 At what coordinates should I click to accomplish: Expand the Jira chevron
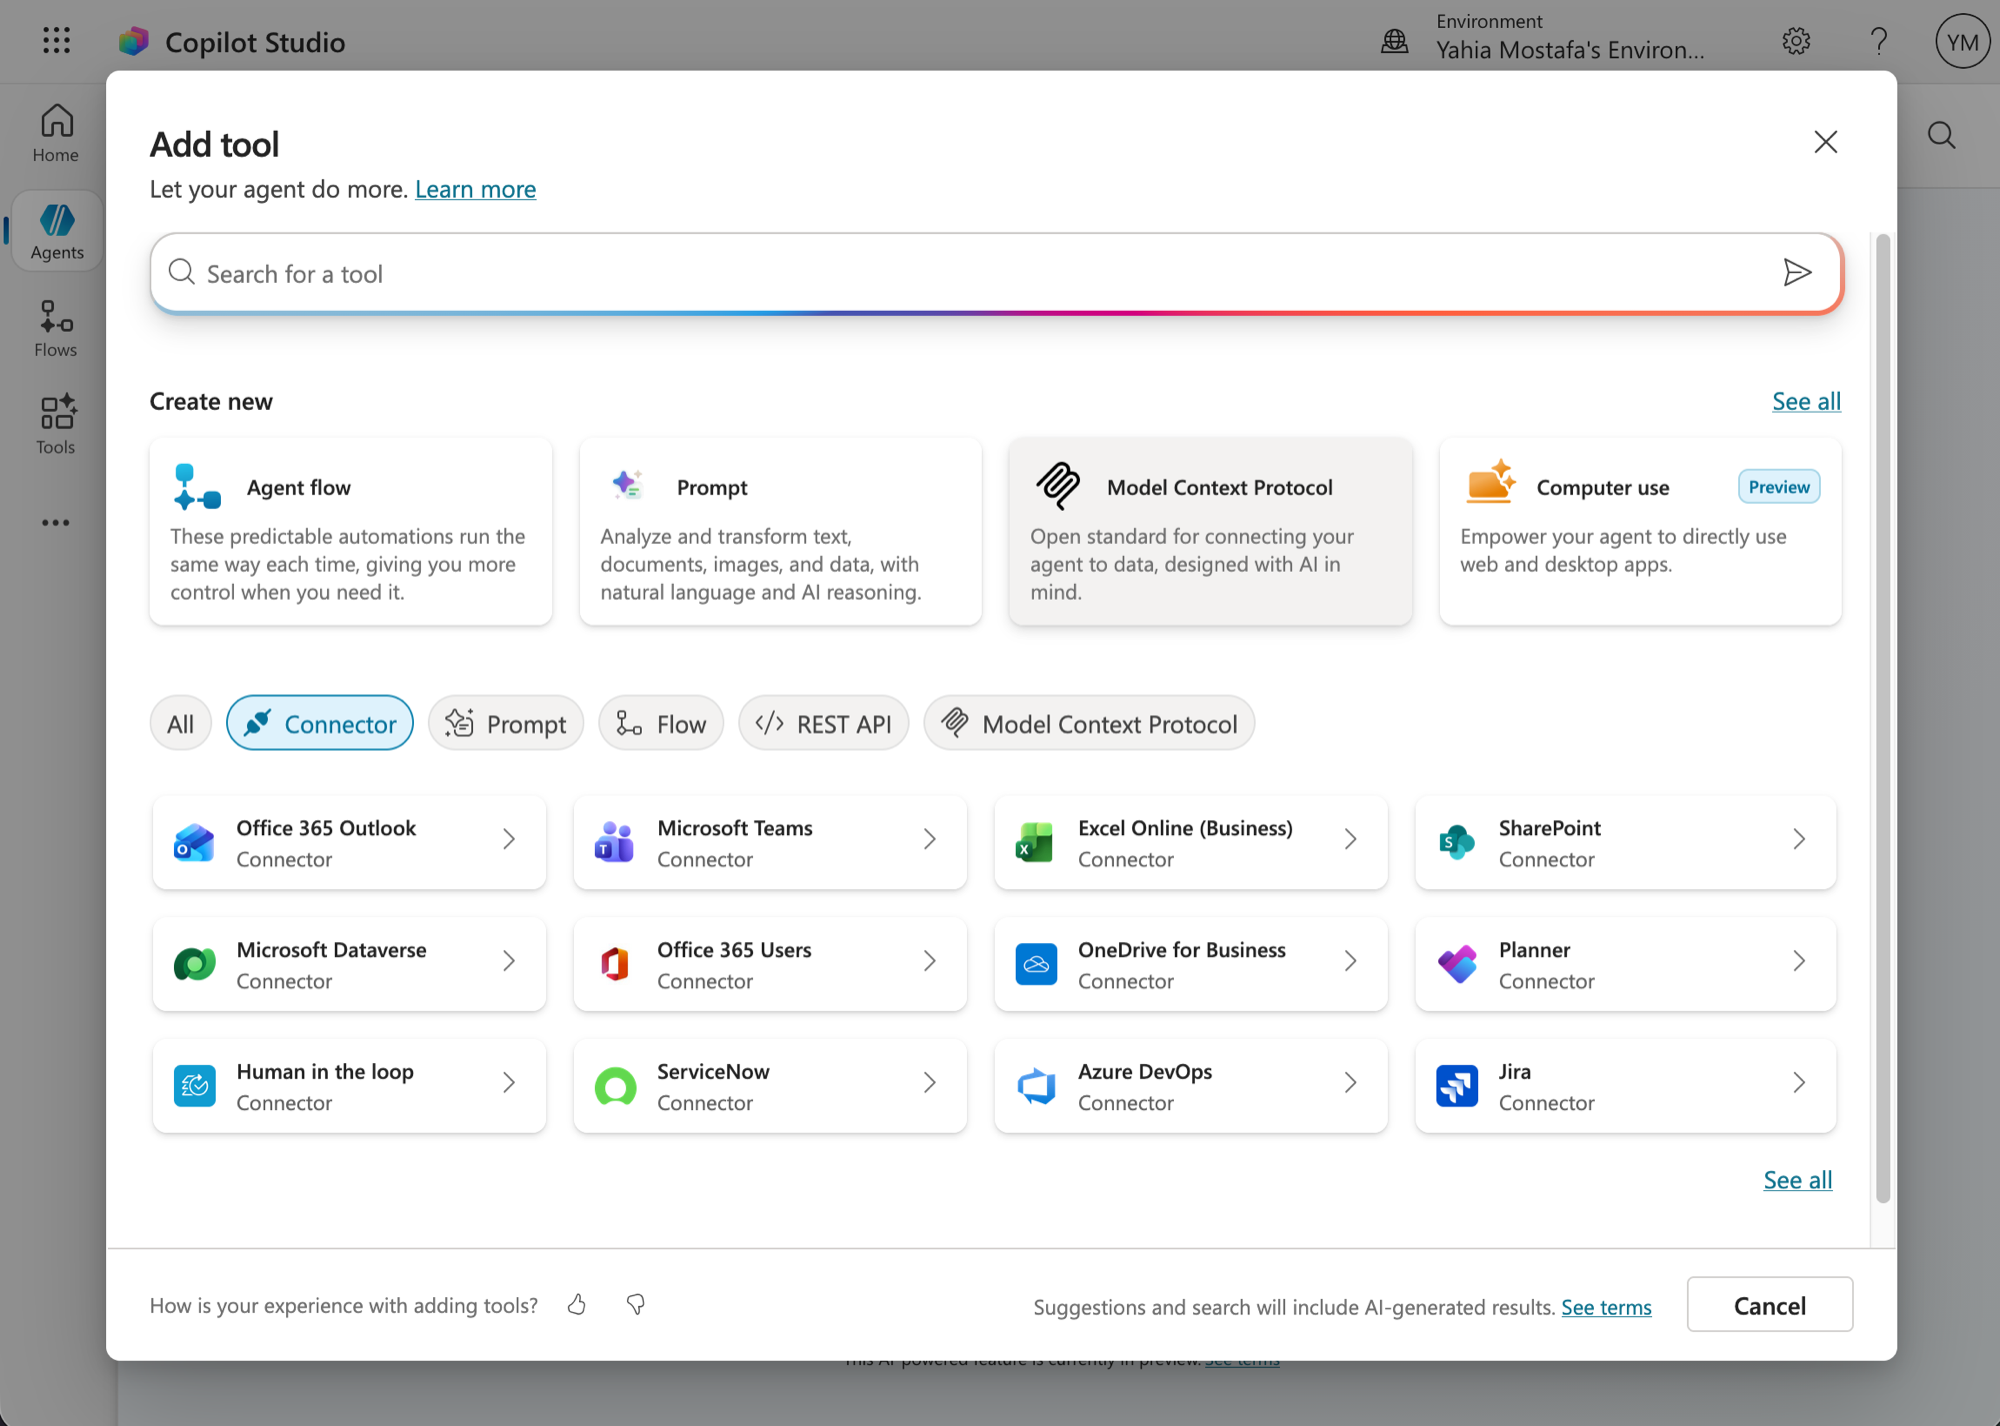(x=1799, y=1082)
